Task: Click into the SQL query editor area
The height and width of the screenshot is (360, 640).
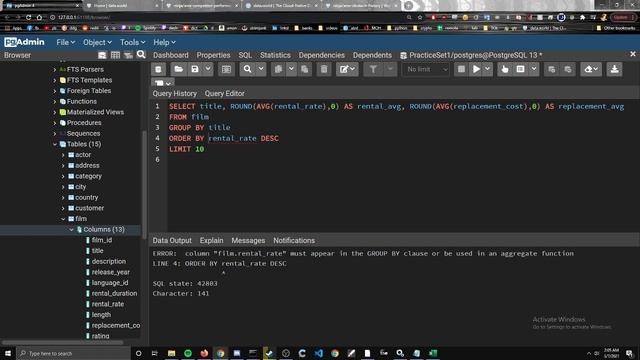Action: coord(402,166)
